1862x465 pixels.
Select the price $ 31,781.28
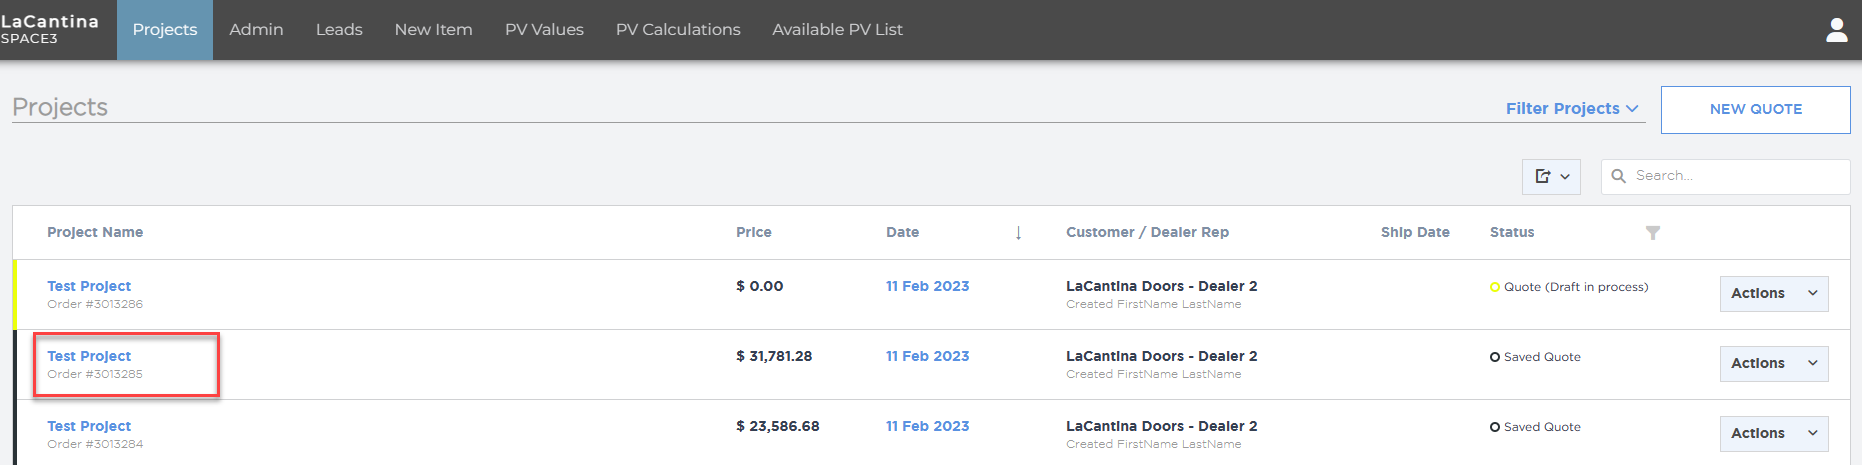click(774, 356)
